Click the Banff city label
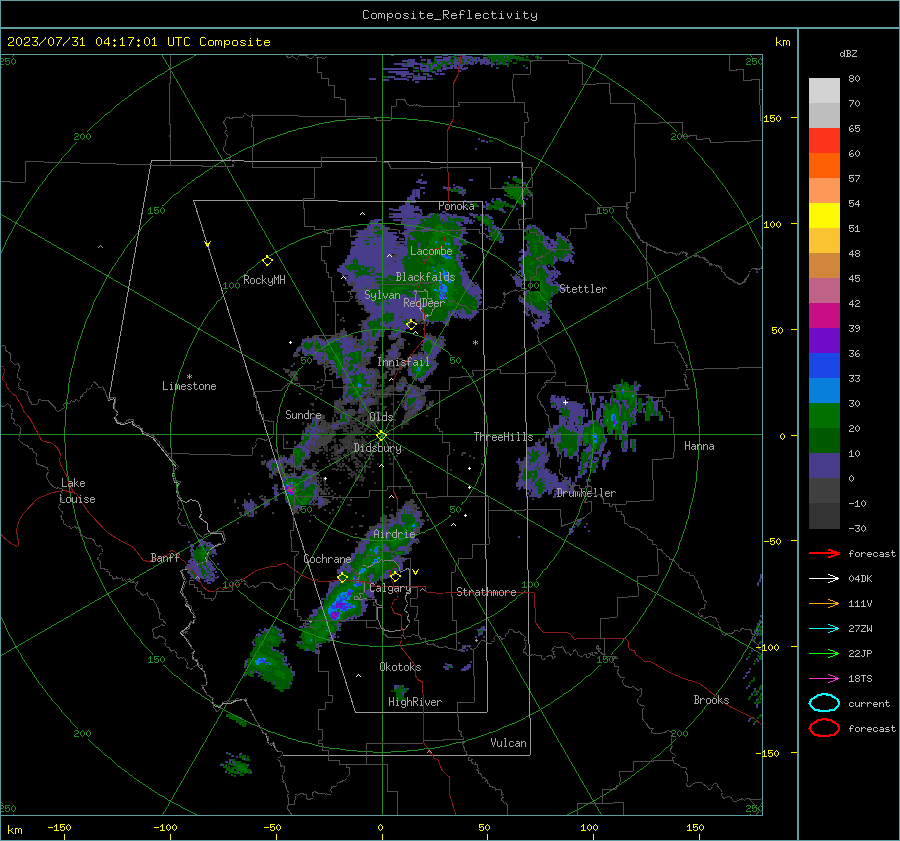The width and height of the screenshot is (900, 841). (165, 558)
